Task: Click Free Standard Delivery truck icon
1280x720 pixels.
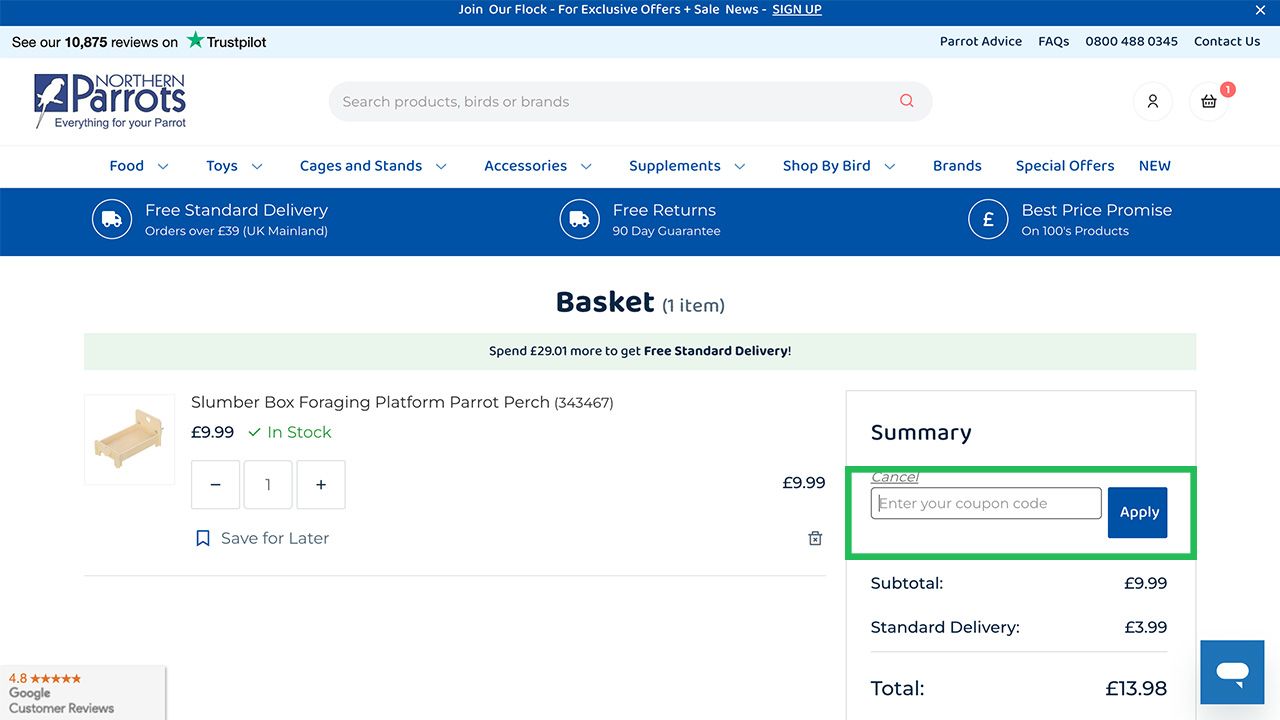Action: [x=112, y=220]
